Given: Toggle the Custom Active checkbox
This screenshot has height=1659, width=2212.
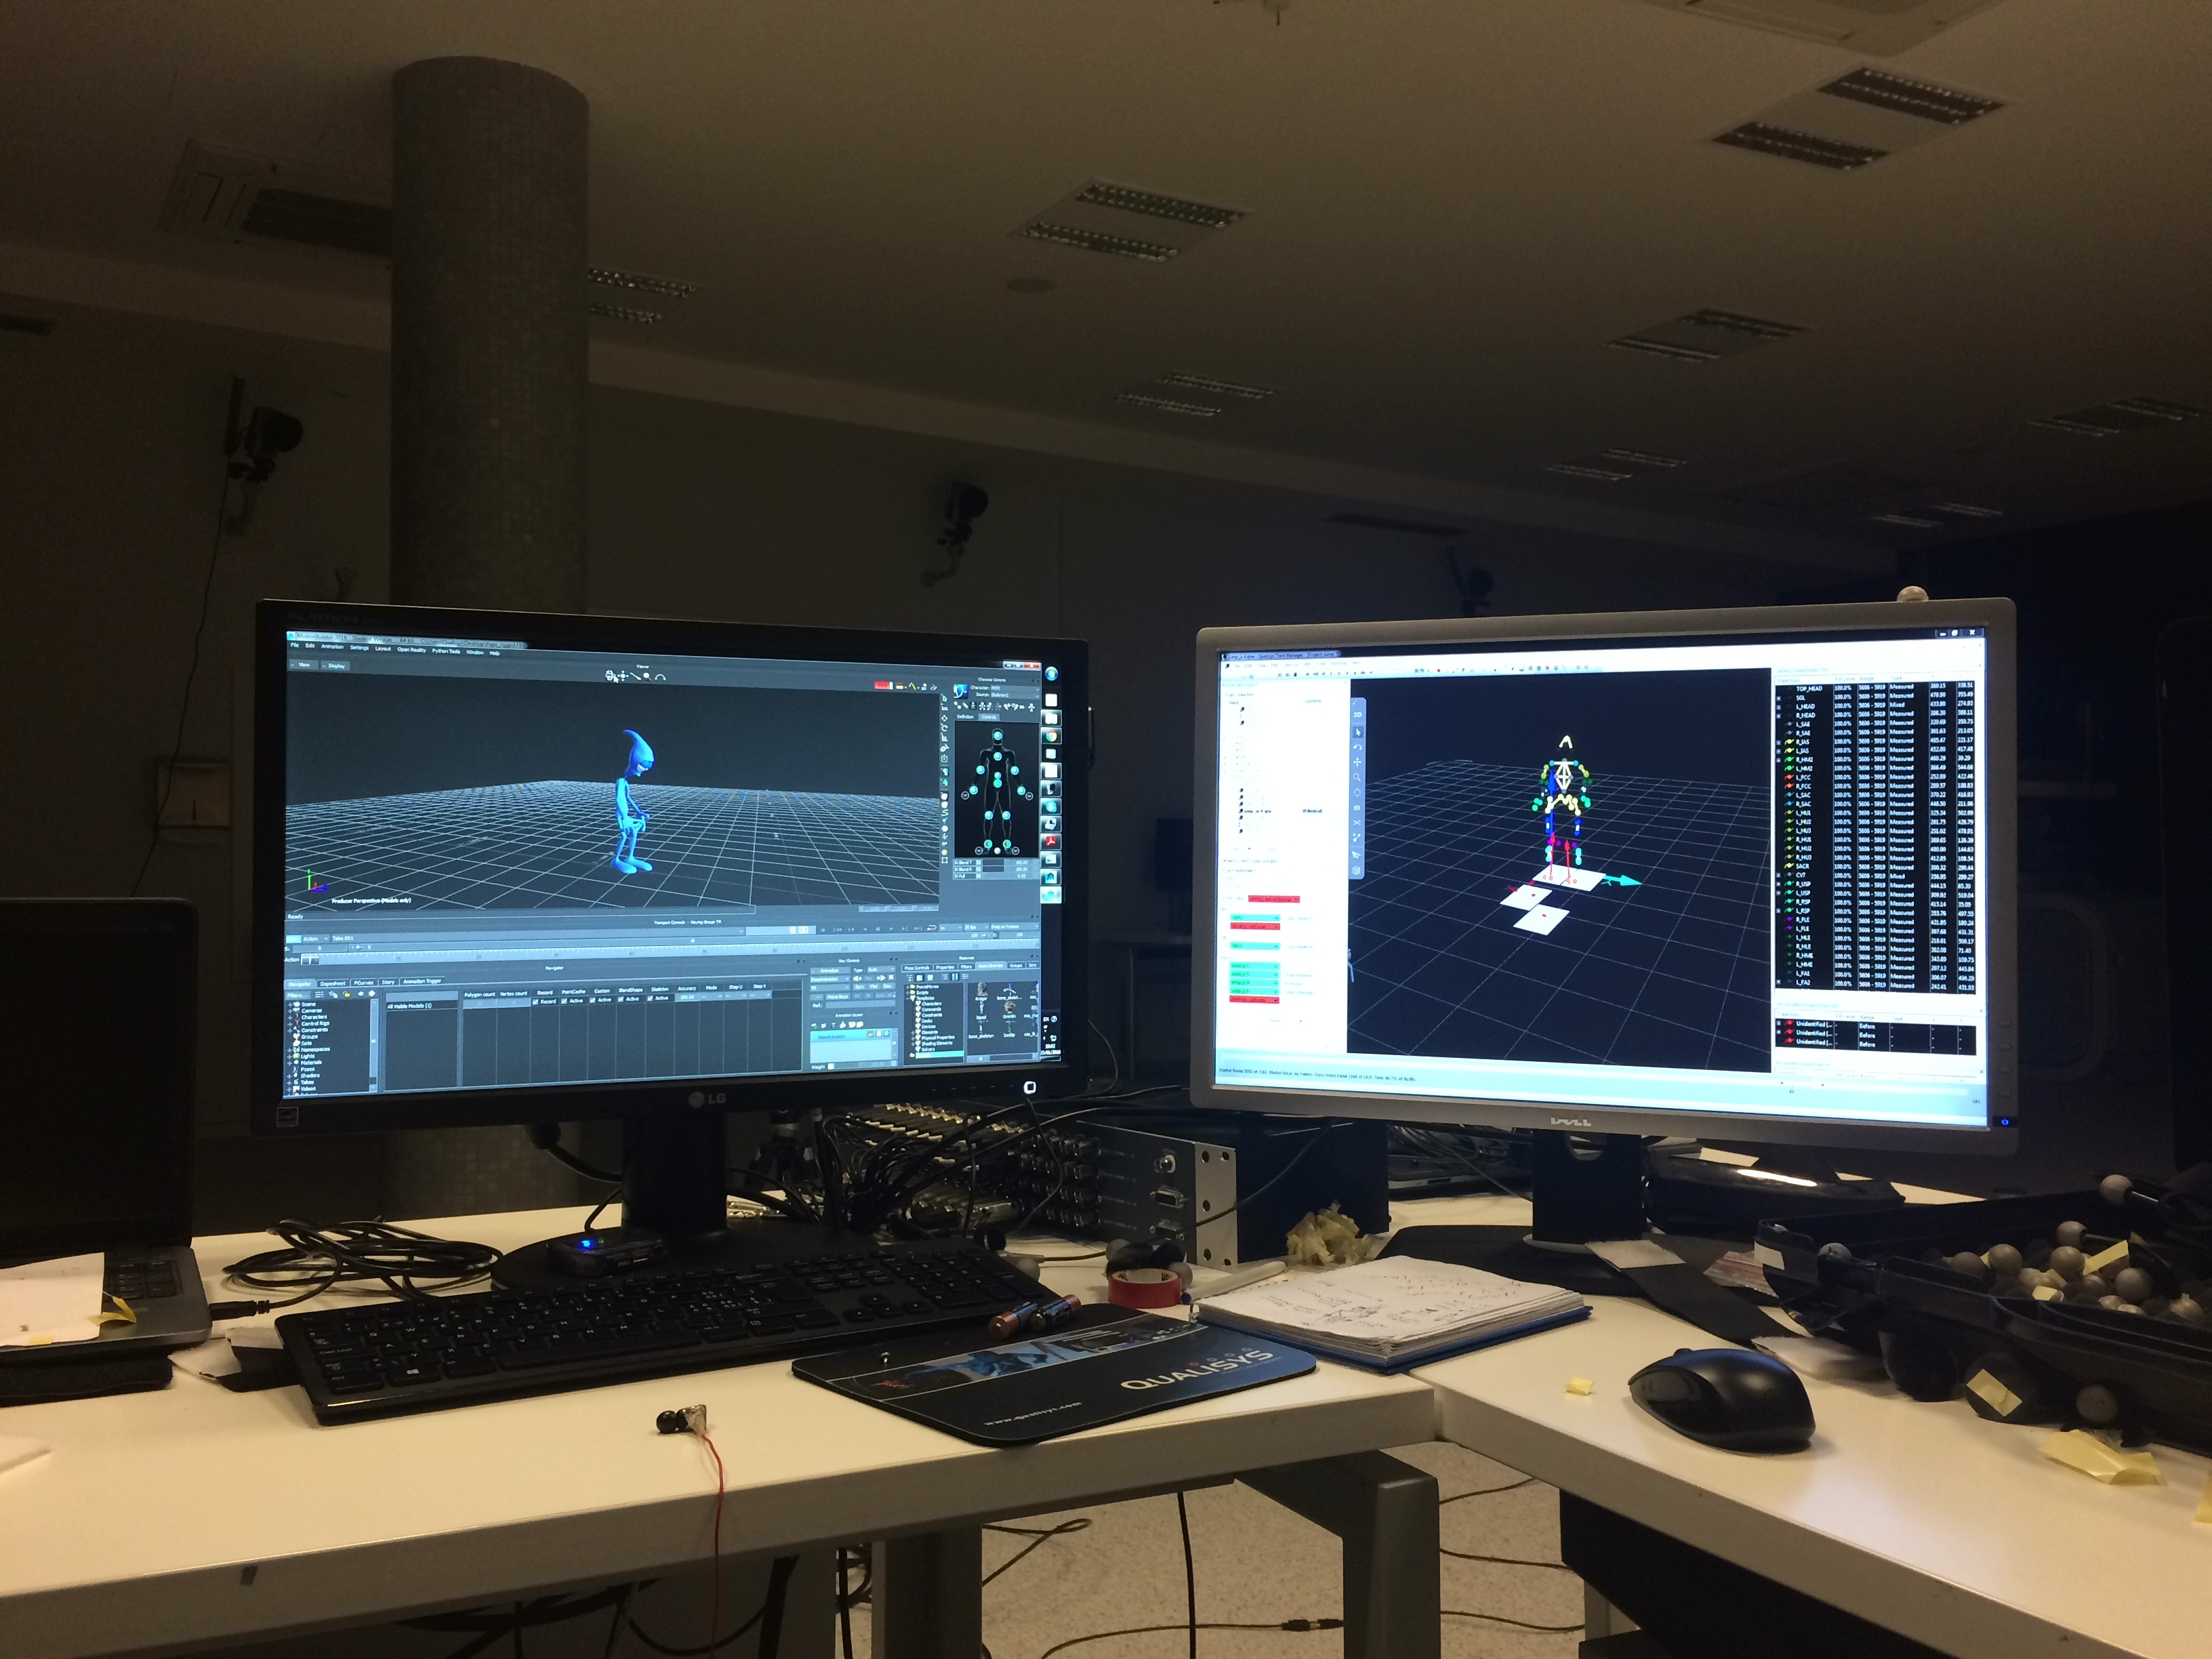Looking at the screenshot, I should coord(593,1000).
